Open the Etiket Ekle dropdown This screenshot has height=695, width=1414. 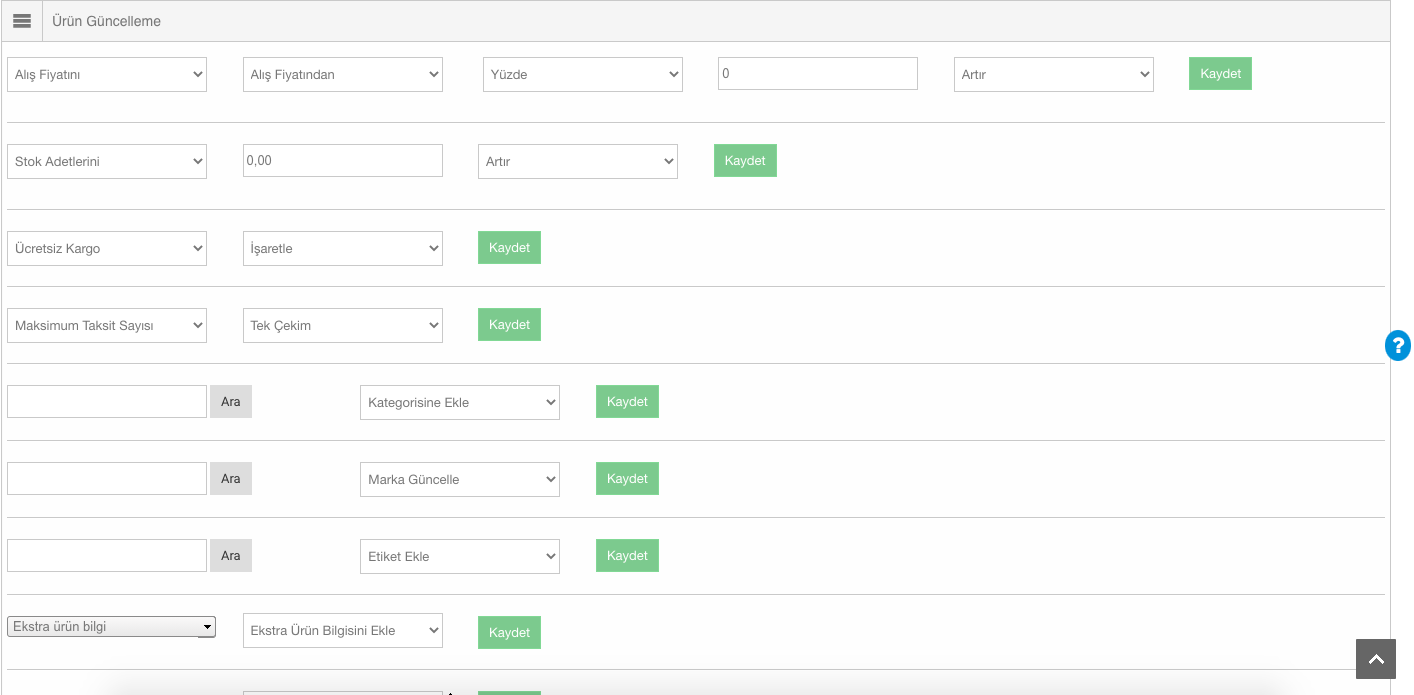coord(460,556)
